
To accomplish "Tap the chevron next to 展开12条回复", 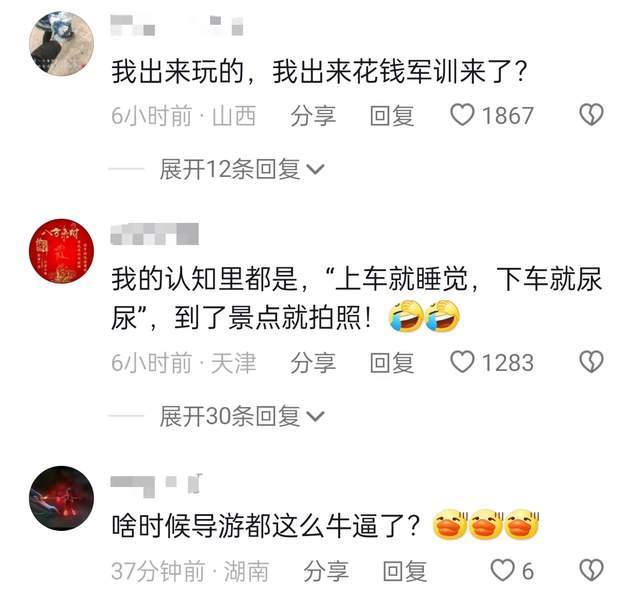I will (316, 169).
